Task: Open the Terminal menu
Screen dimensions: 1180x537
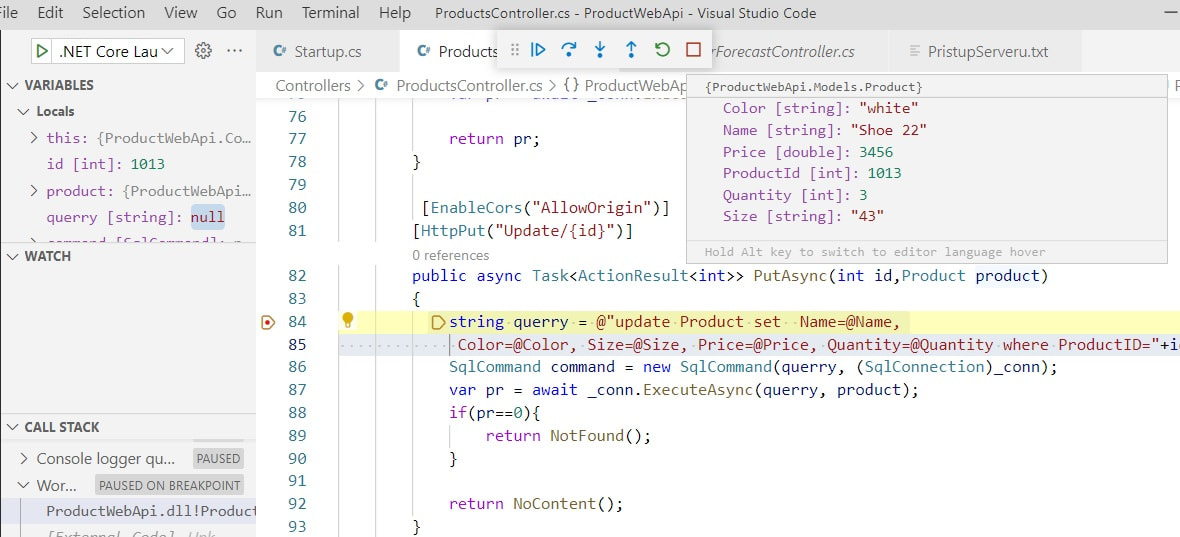Action: point(331,13)
